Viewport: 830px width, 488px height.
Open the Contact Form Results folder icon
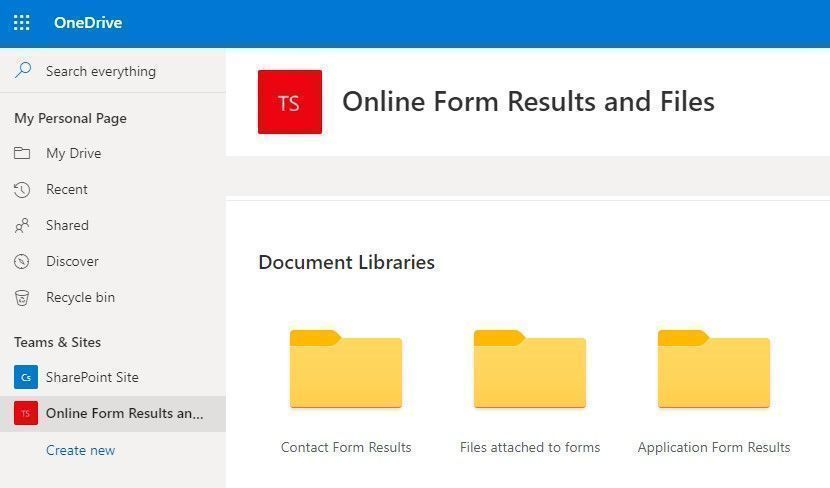click(346, 369)
